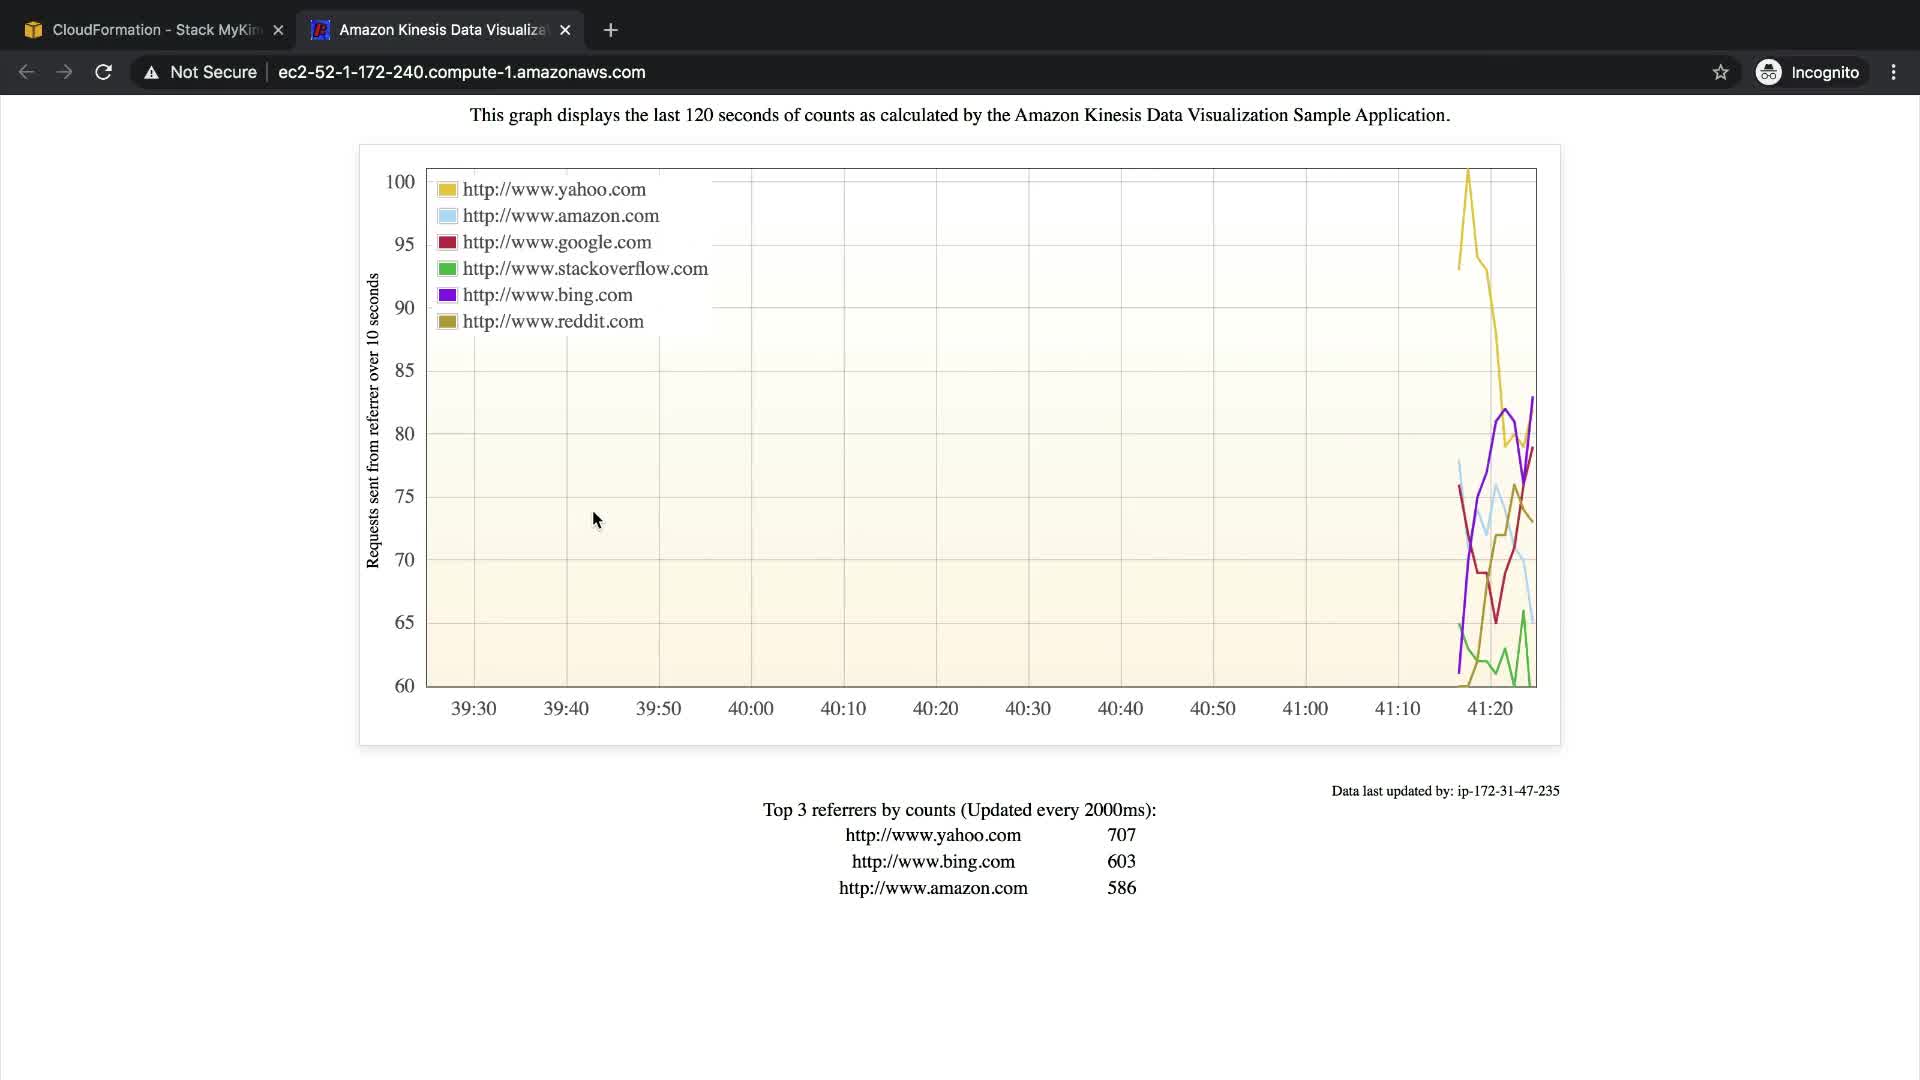Click the bing.com purple legend swatch
Screen dimensions: 1920x1080
(447, 295)
